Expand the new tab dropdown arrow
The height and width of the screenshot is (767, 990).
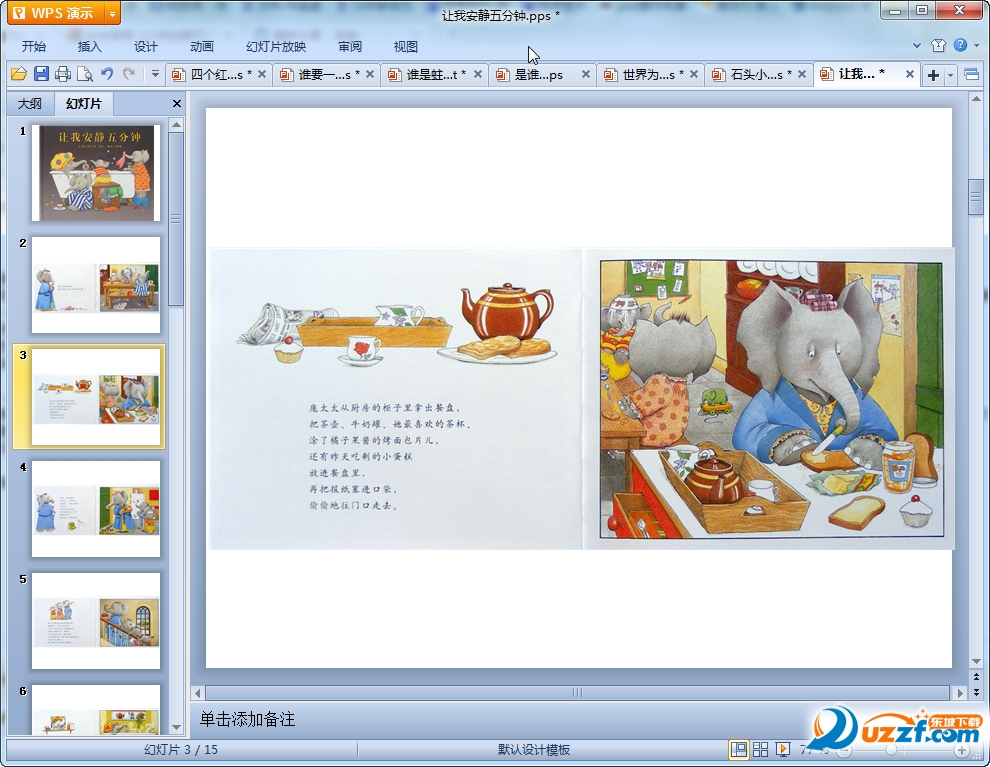pos(951,76)
